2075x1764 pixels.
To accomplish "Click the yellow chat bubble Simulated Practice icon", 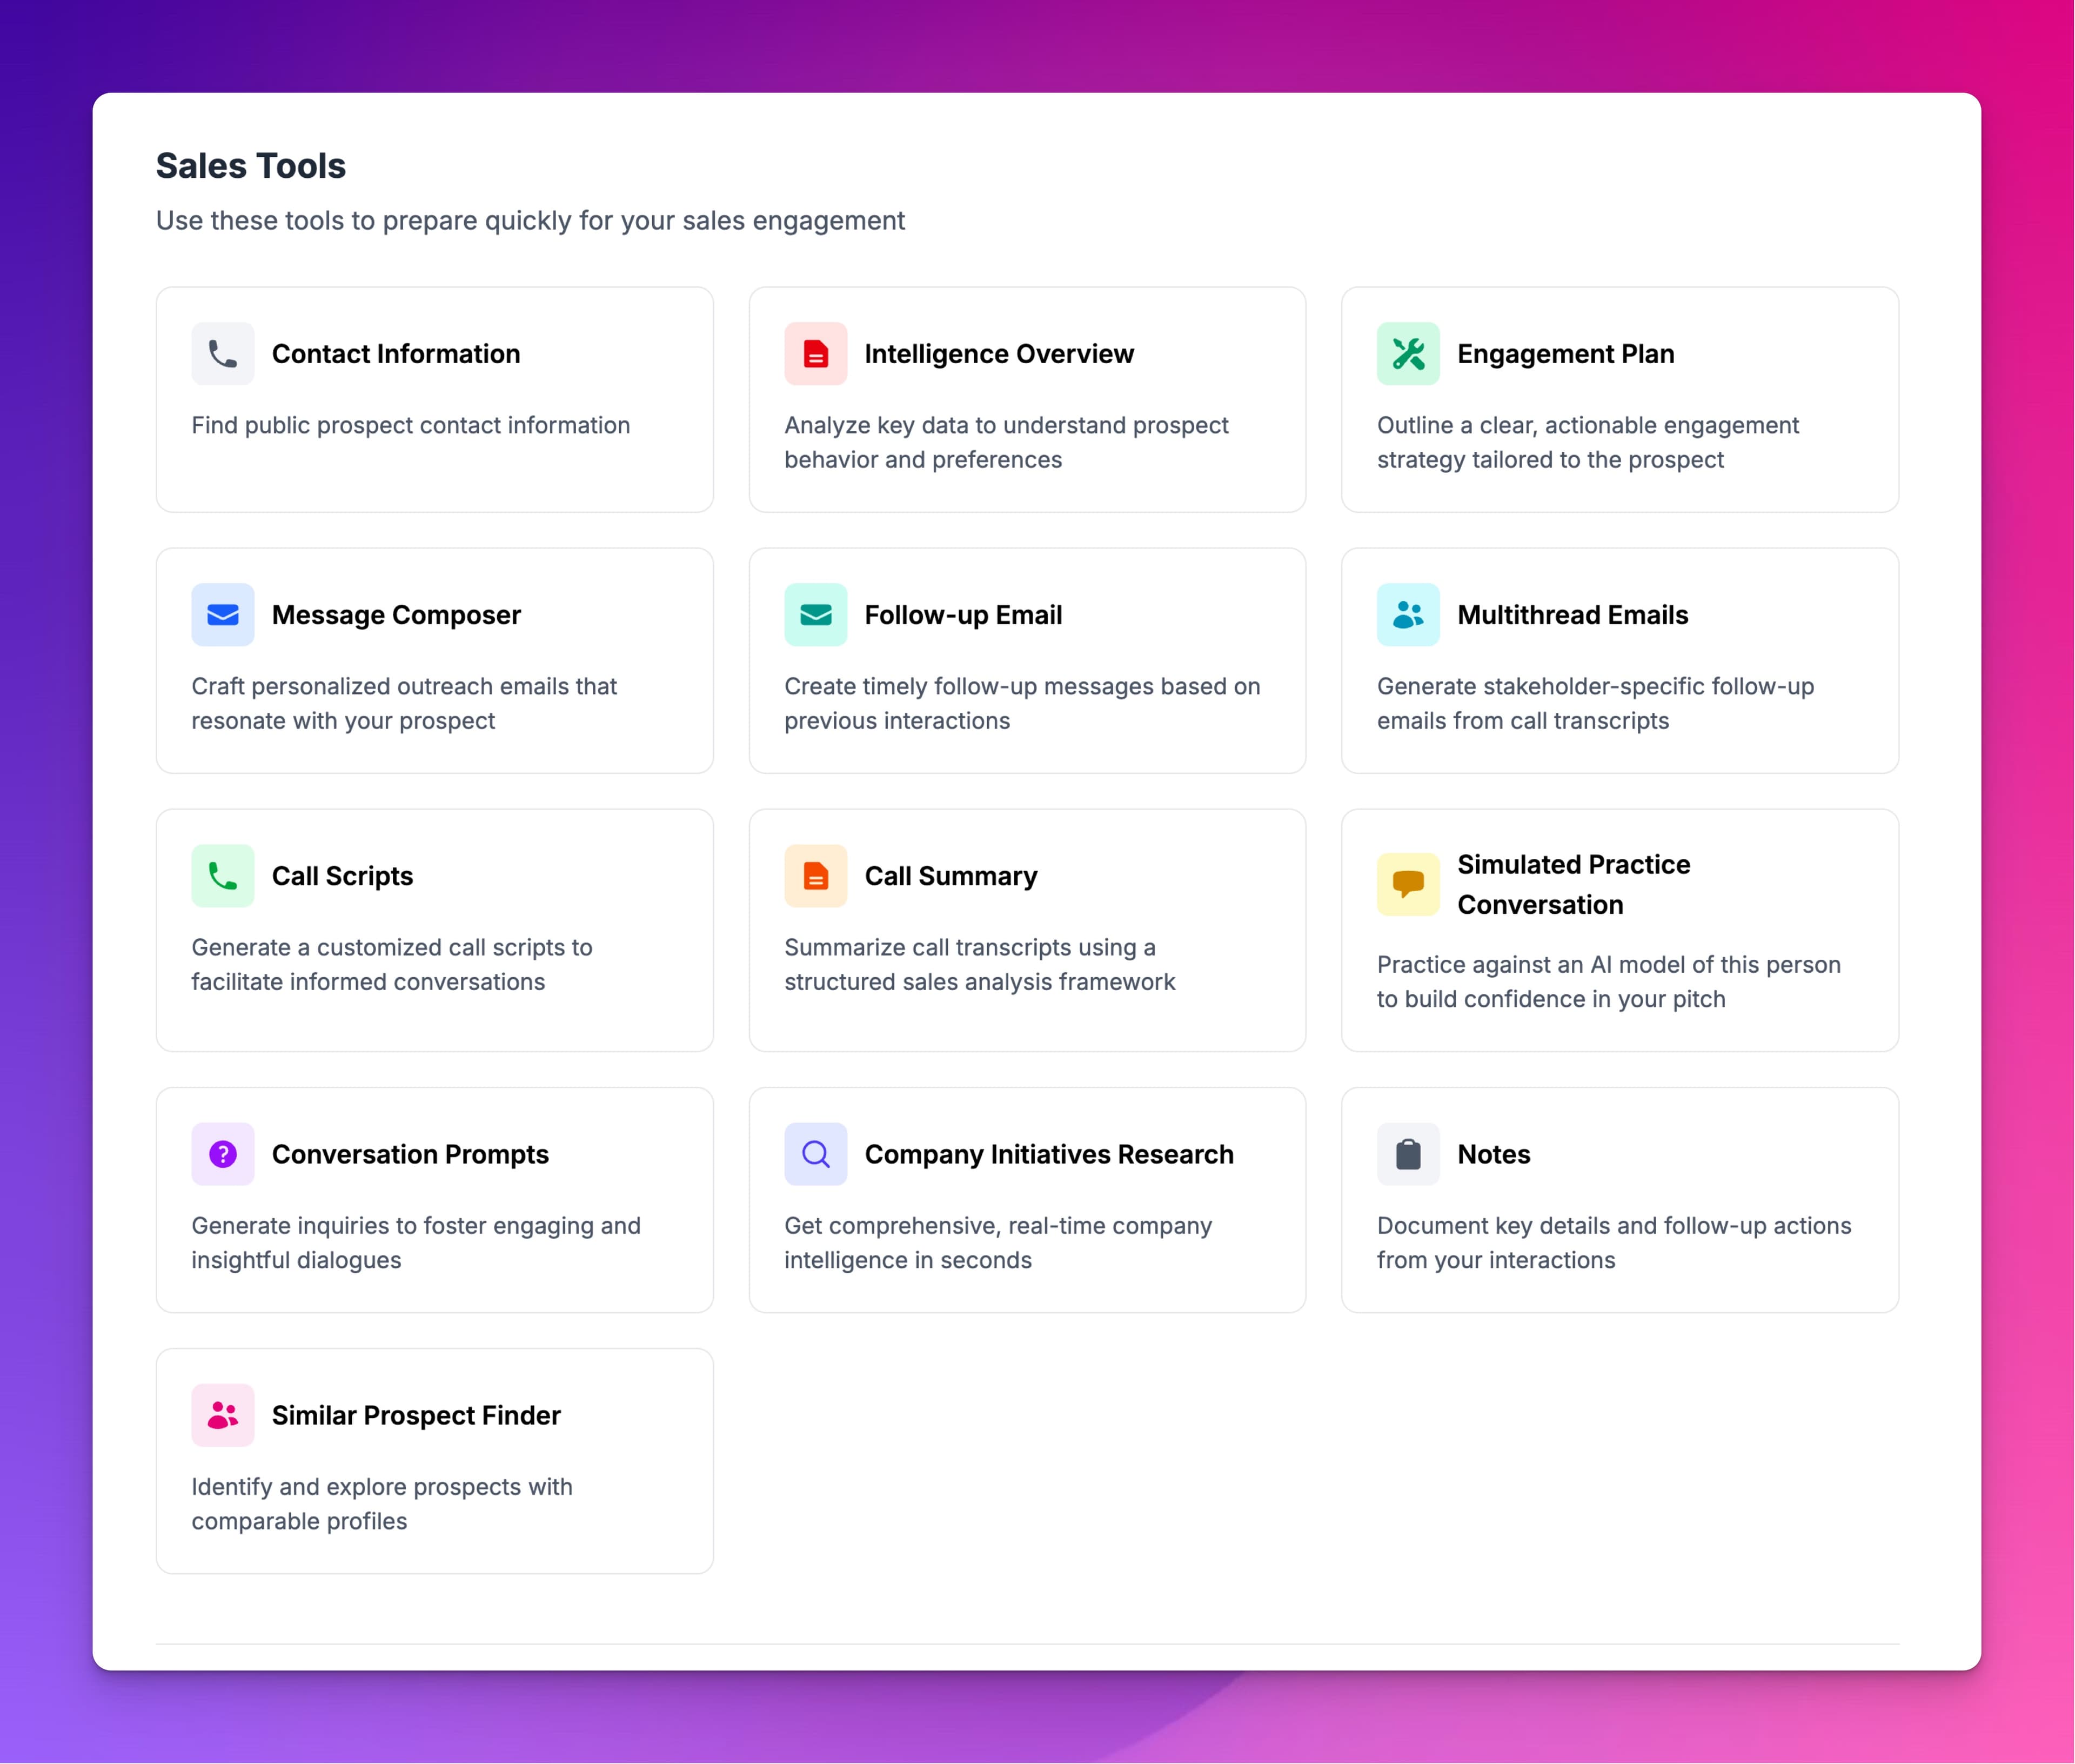I will (x=1407, y=884).
